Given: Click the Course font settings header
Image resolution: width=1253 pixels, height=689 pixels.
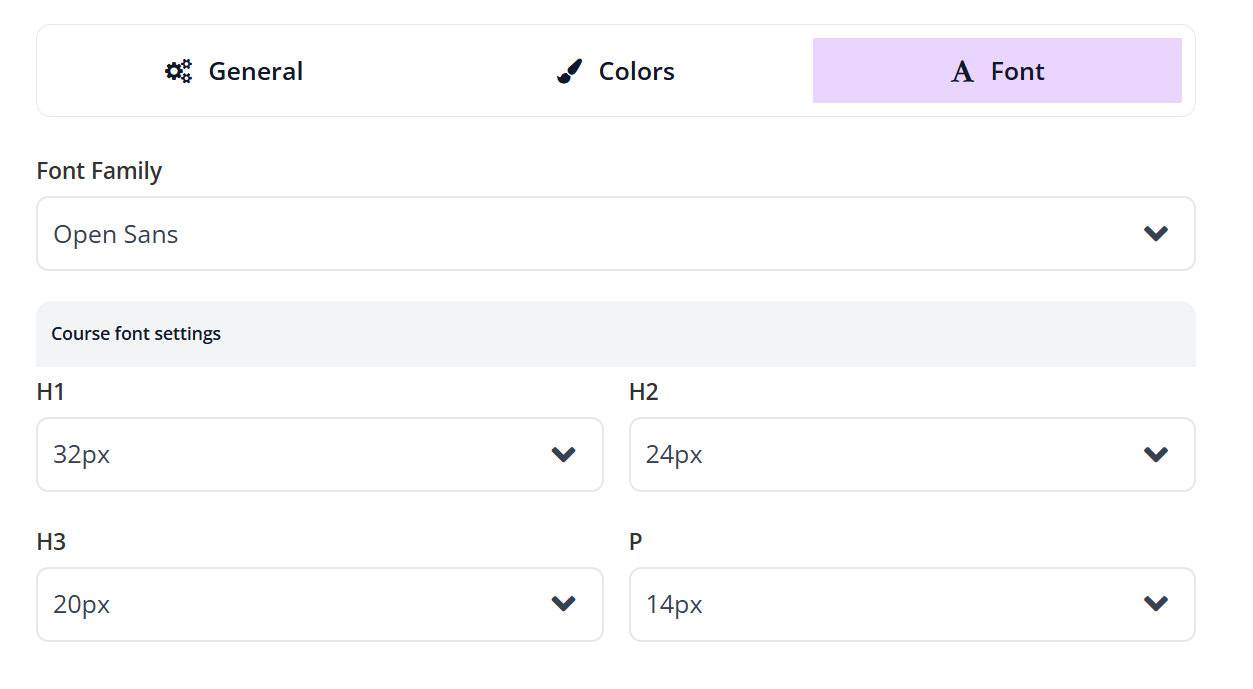Looking at the screenshot, I should tap(136, 333).
